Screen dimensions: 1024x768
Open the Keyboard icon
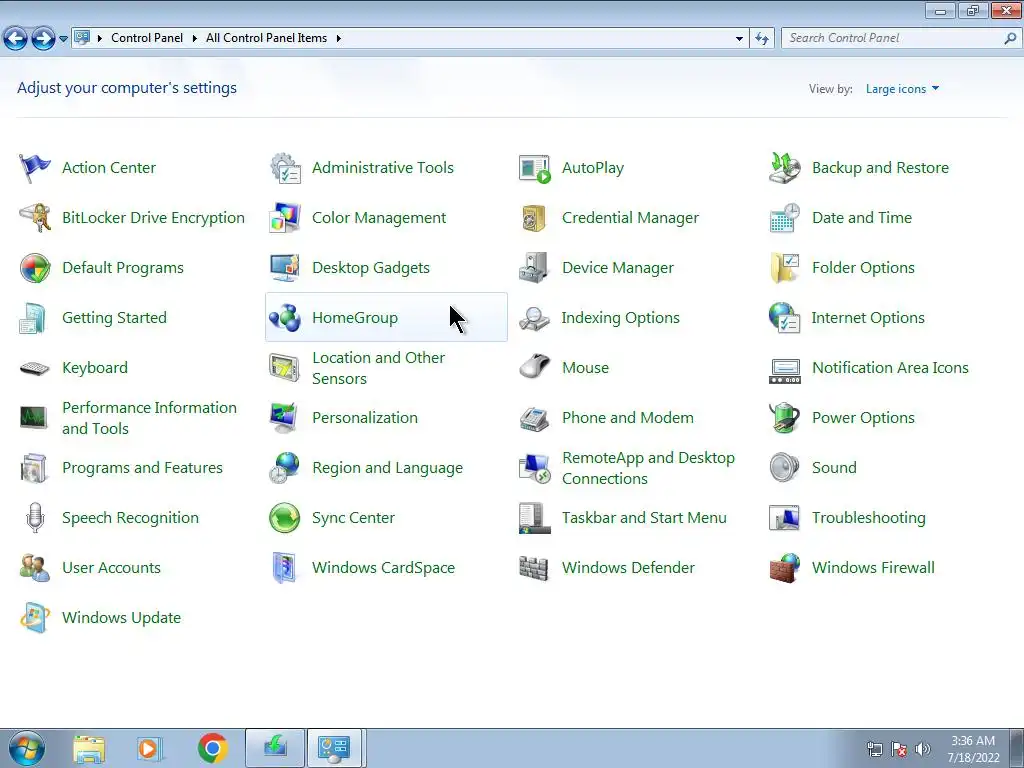click(x=35, y=368)
